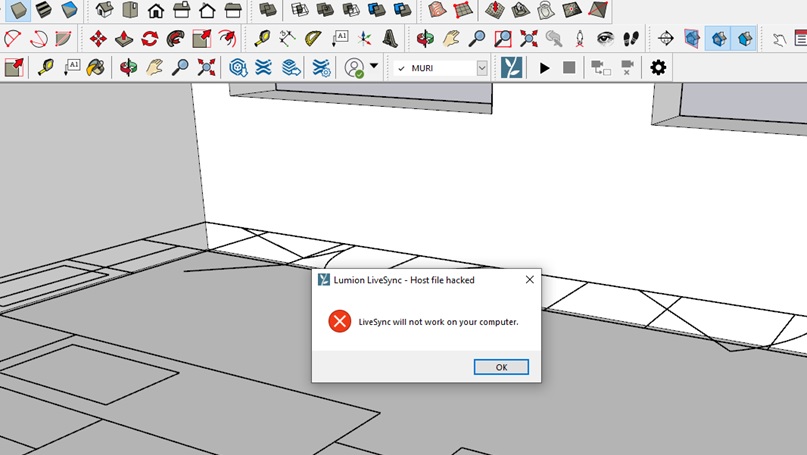Click the Lumion LiveSync logo icon
807x455 pixels.
512,67
